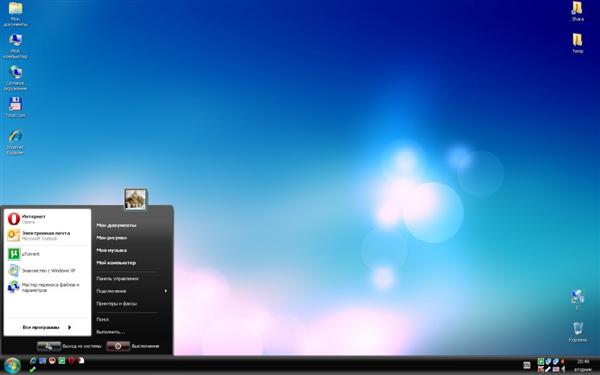
Task: Select the Temp folder on the desktop
Action: [577, 43]
